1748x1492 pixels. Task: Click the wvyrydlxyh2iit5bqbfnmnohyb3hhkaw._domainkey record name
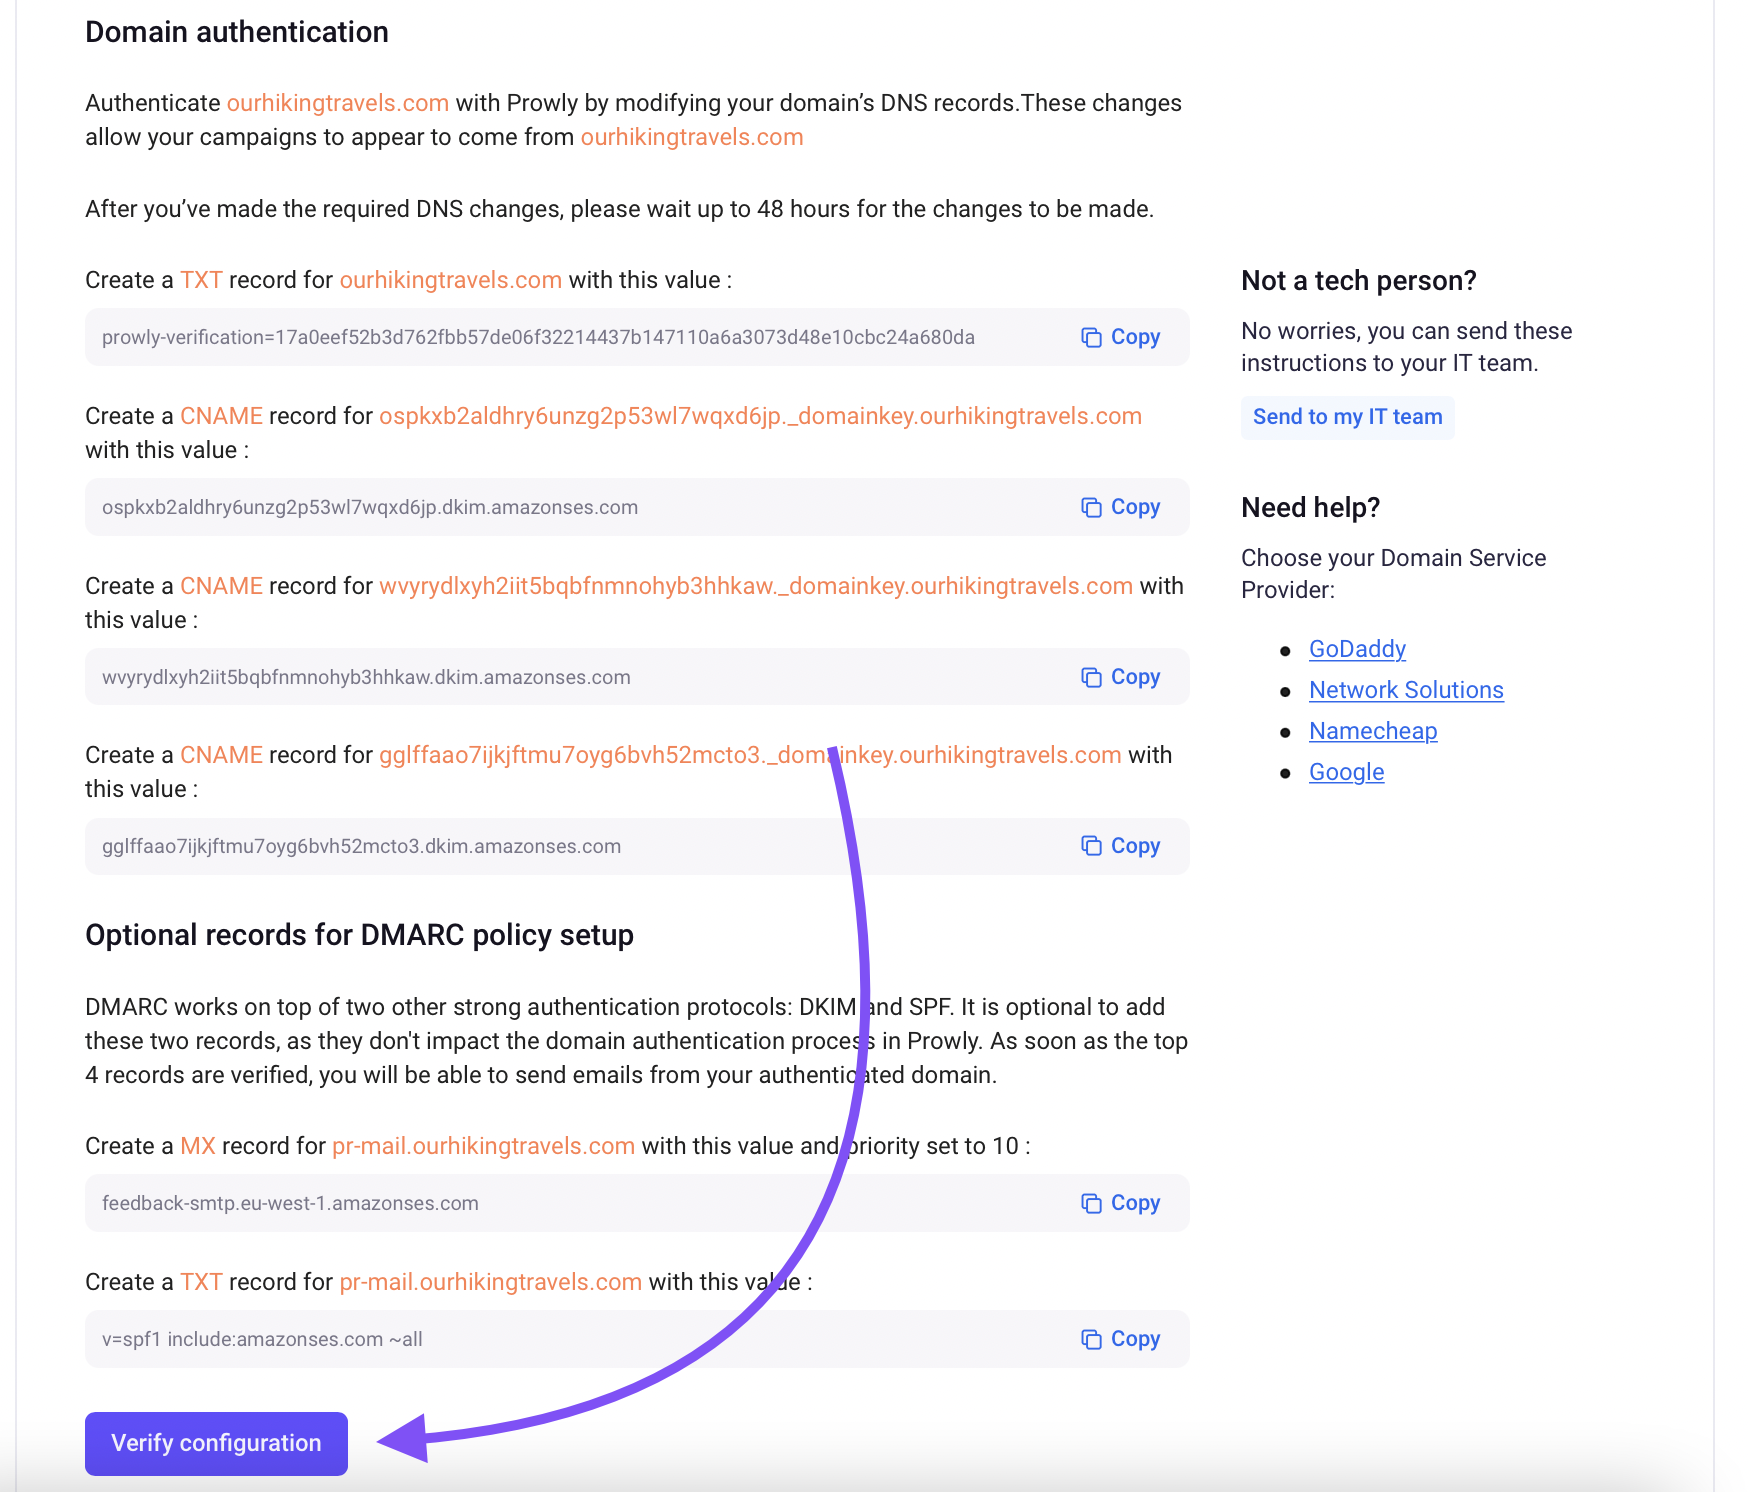[756, 586]
